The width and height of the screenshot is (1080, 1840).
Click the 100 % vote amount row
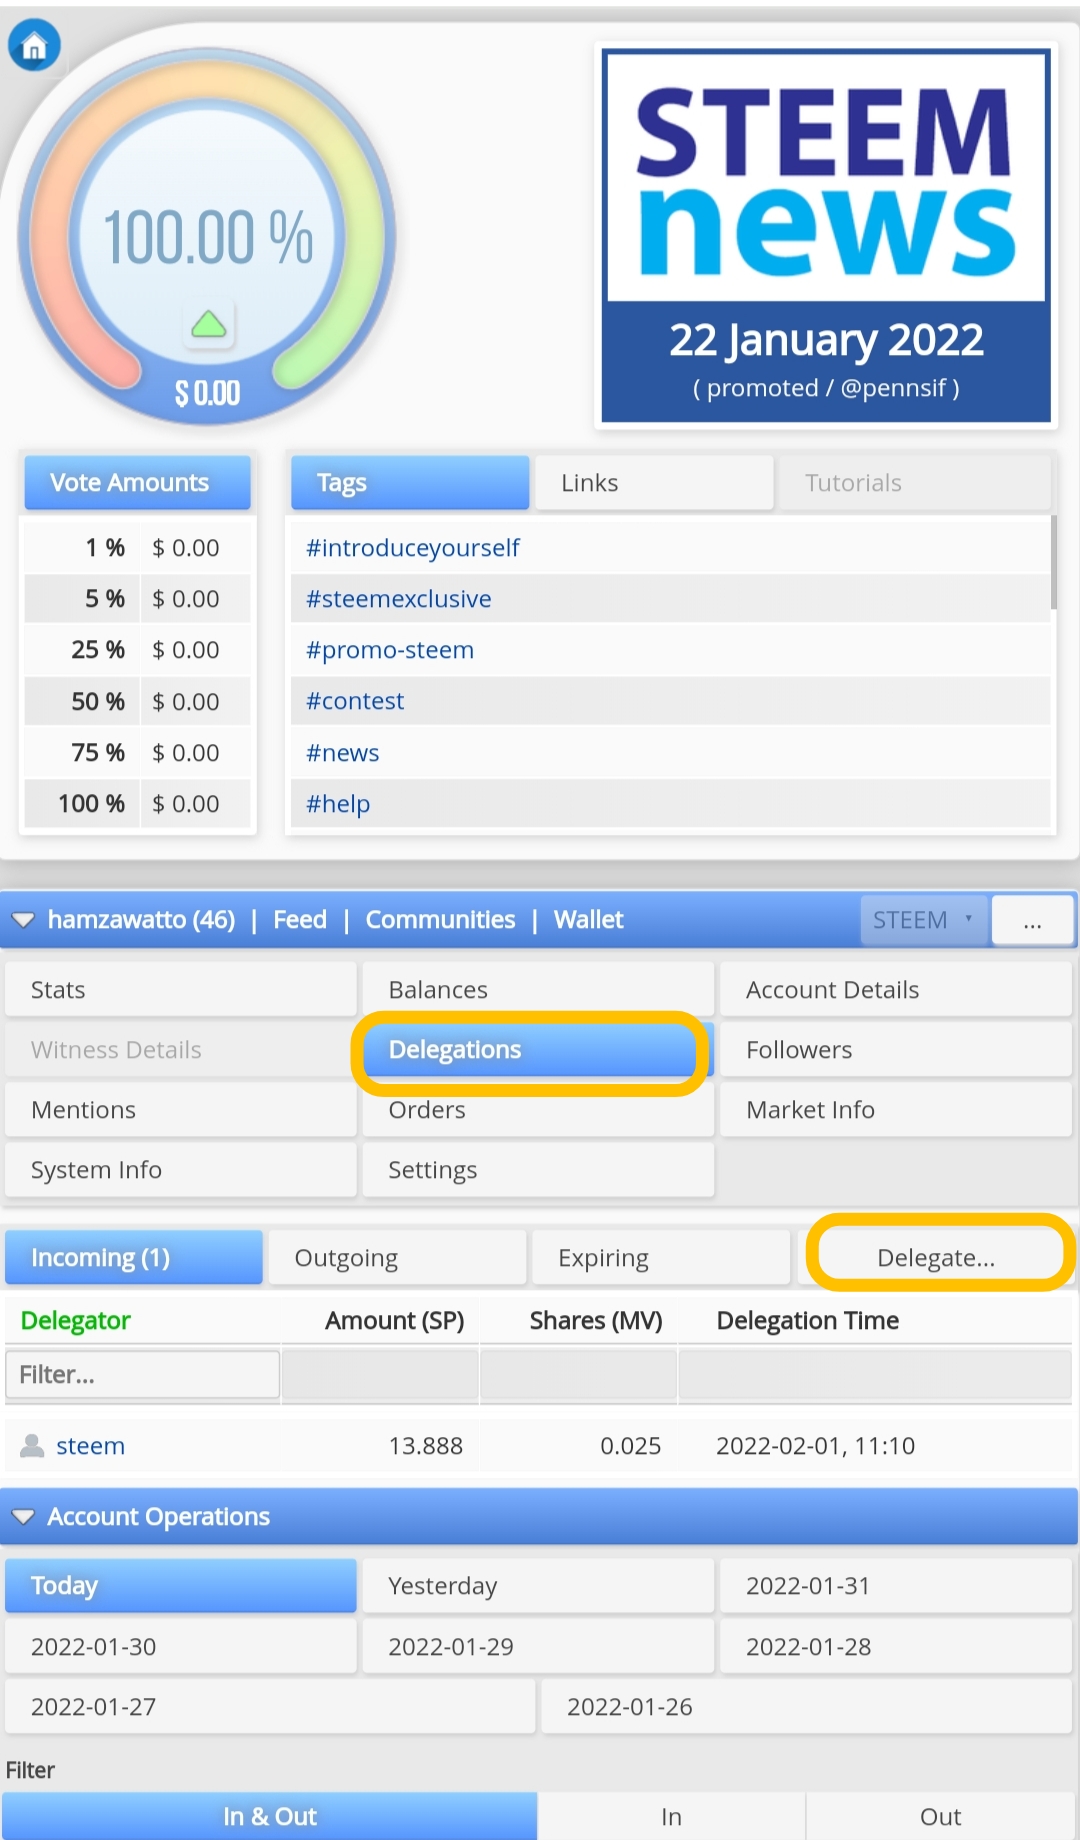click(x=138, y=804)
